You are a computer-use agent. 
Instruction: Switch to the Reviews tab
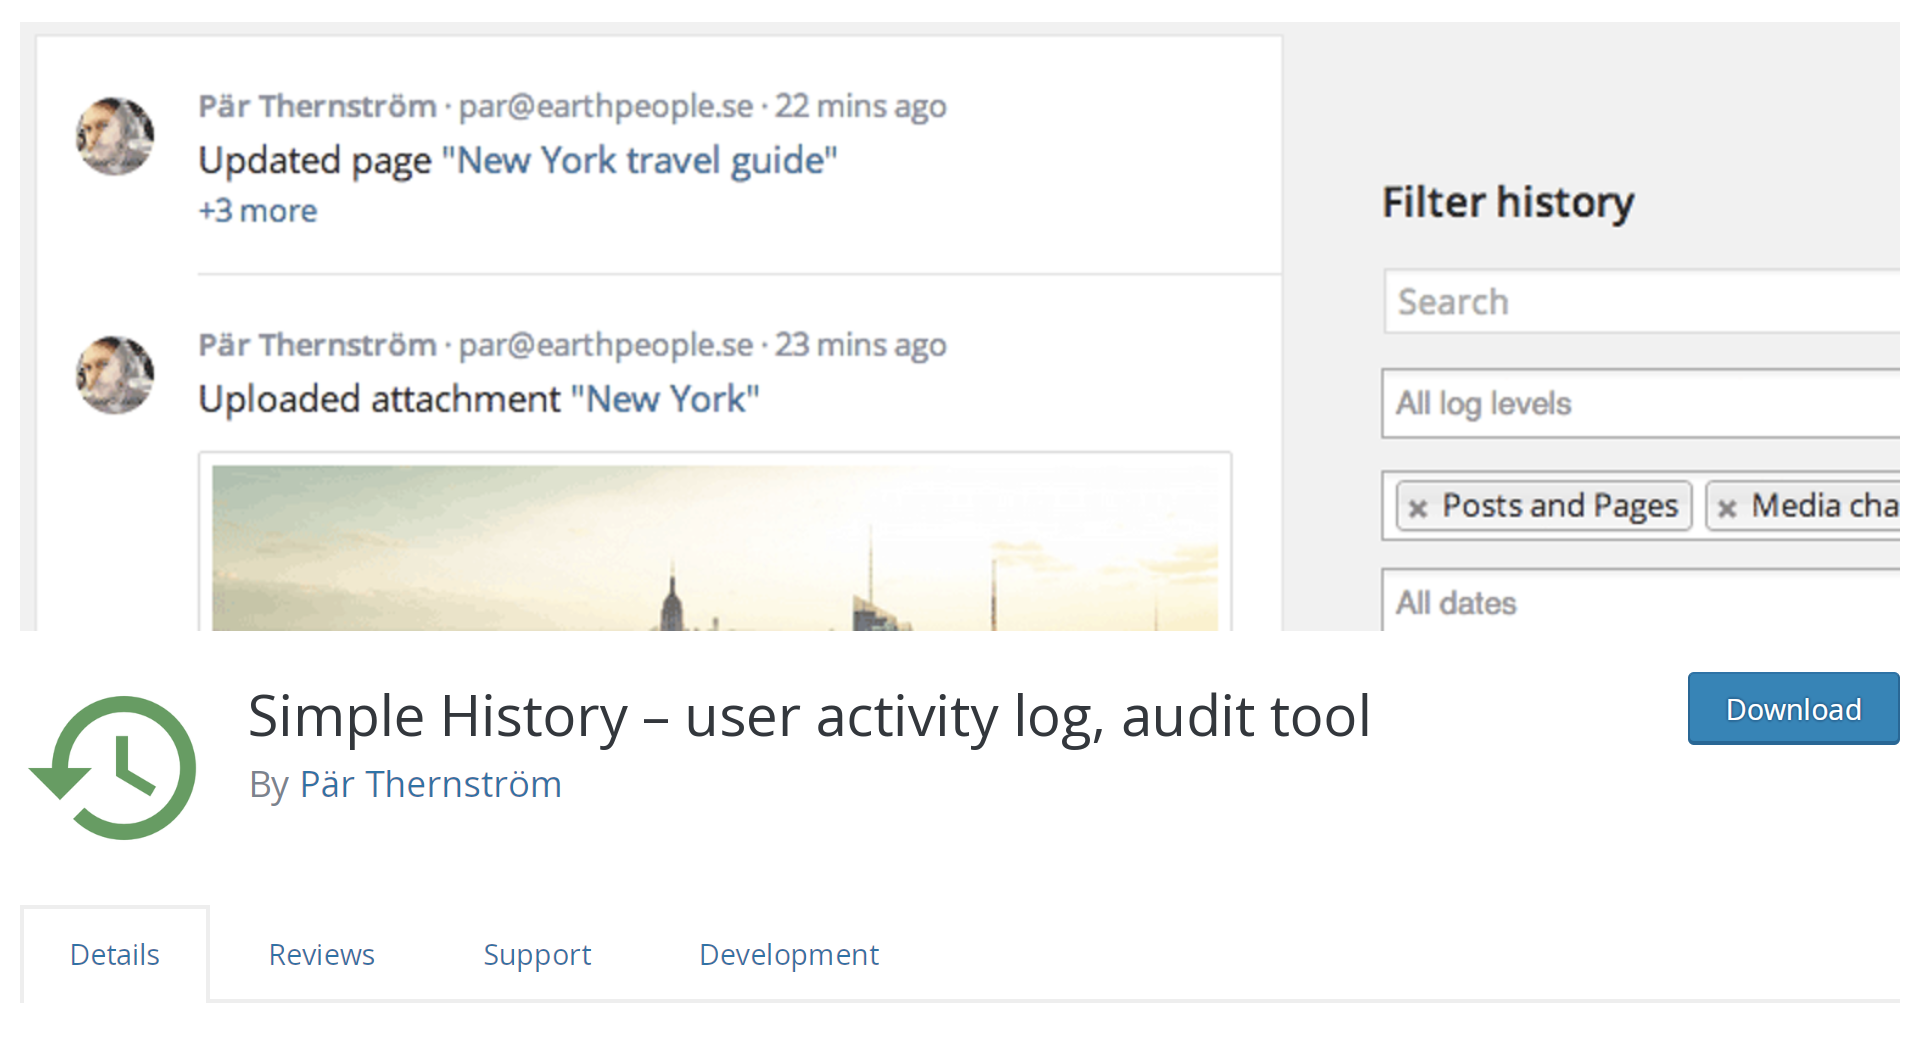pos(321,954)
